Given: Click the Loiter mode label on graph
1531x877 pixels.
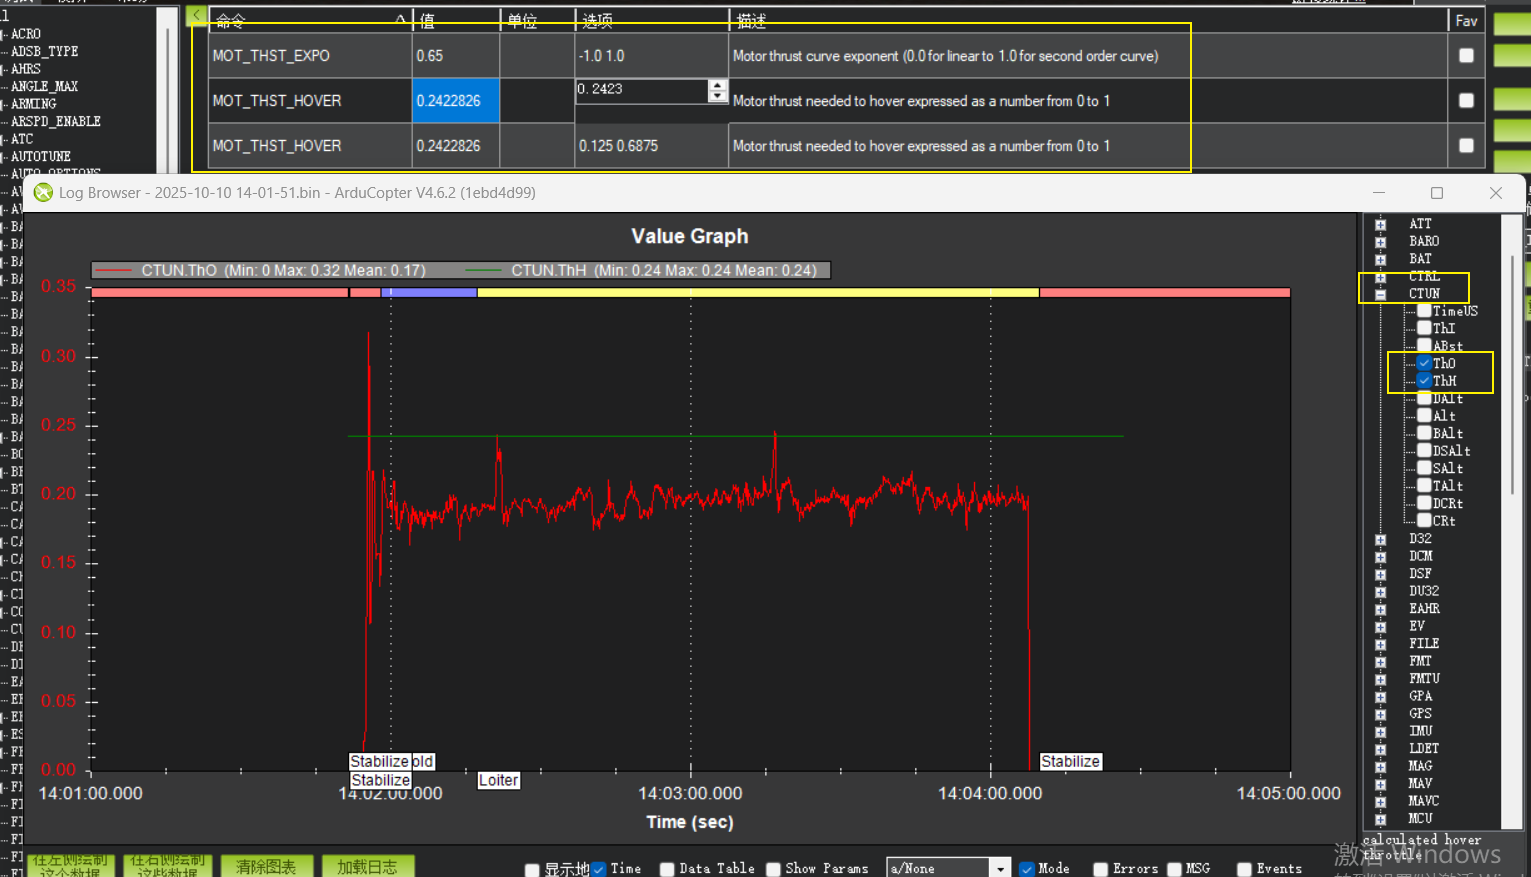Looking at the screenshot, I should tap(498, 780).
